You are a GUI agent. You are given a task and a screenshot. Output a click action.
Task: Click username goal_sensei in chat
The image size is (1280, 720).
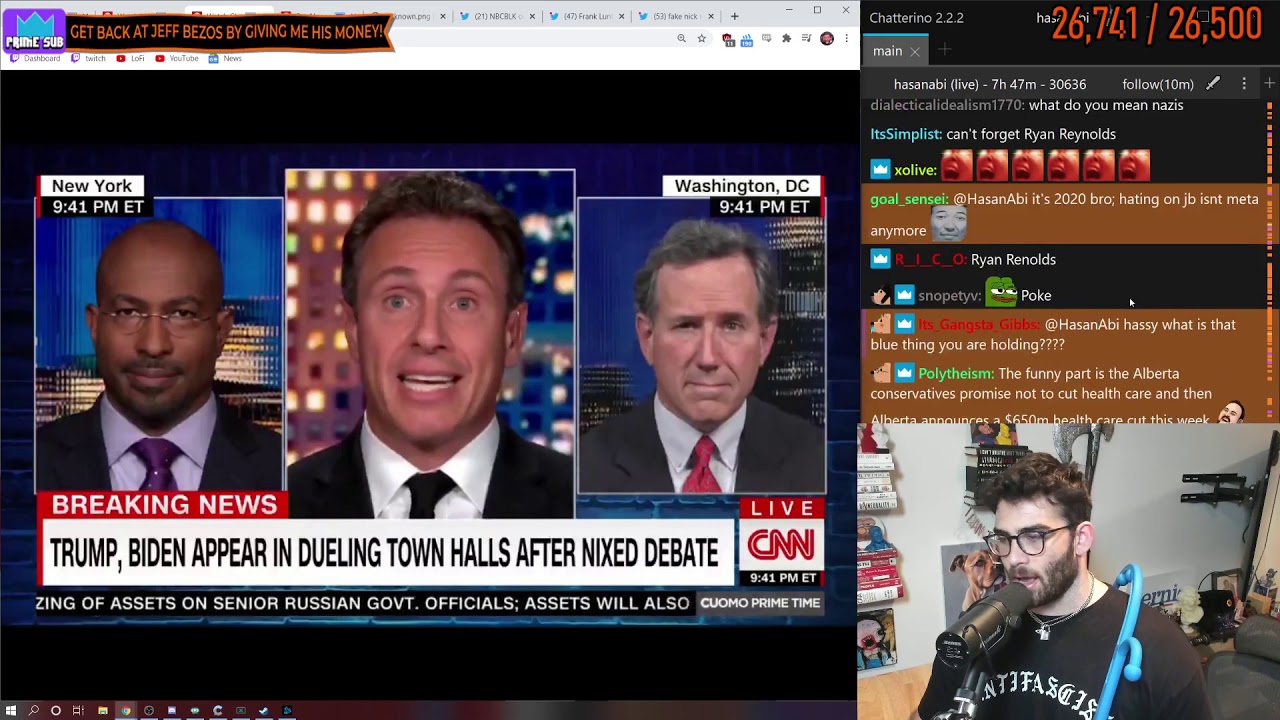coord(909,199)
